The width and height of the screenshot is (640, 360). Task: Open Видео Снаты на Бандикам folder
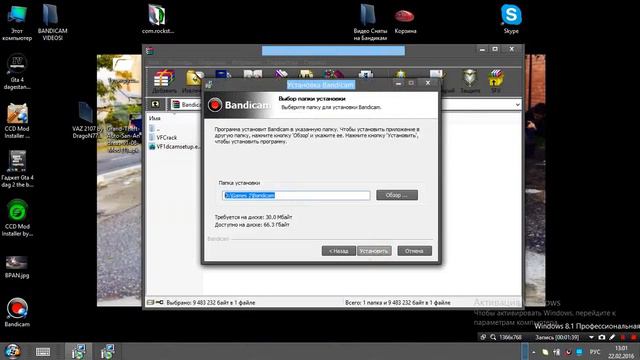click(x=370, y=22)
